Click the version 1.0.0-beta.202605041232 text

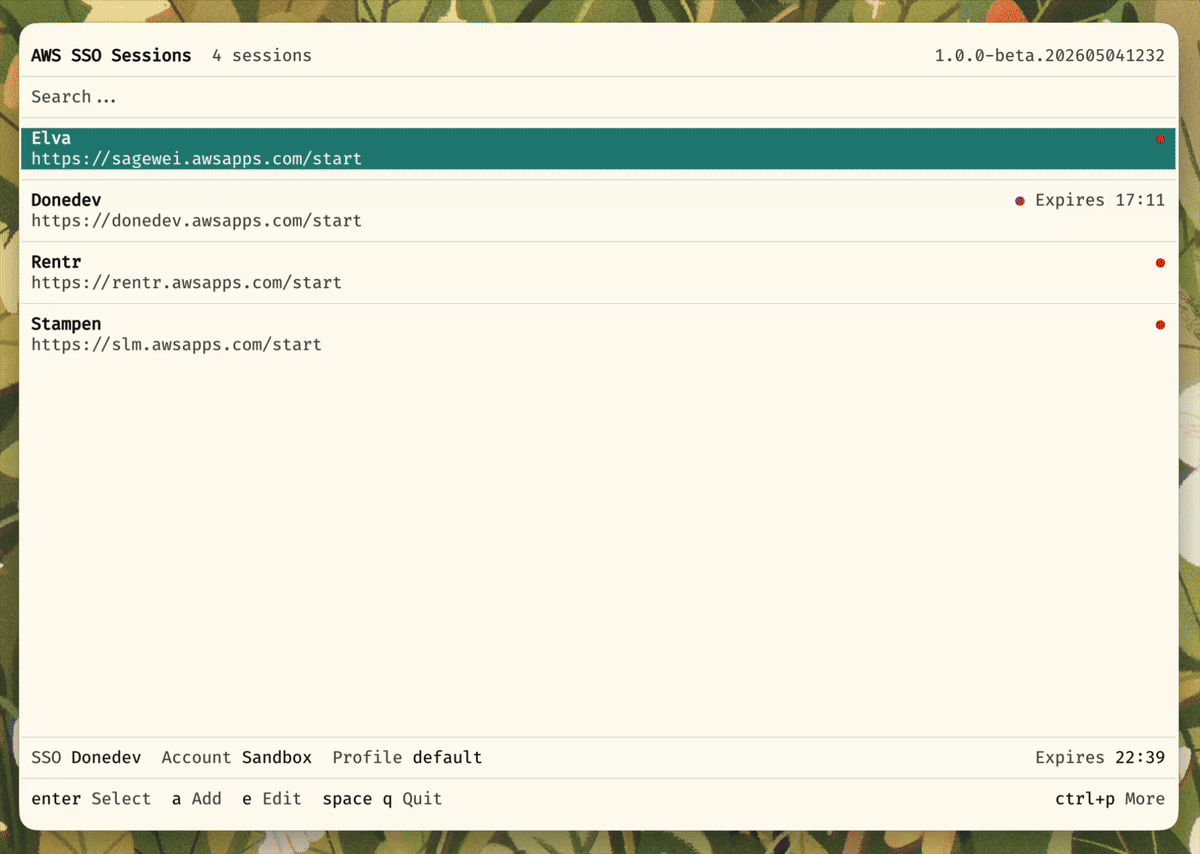point(1050,56)
